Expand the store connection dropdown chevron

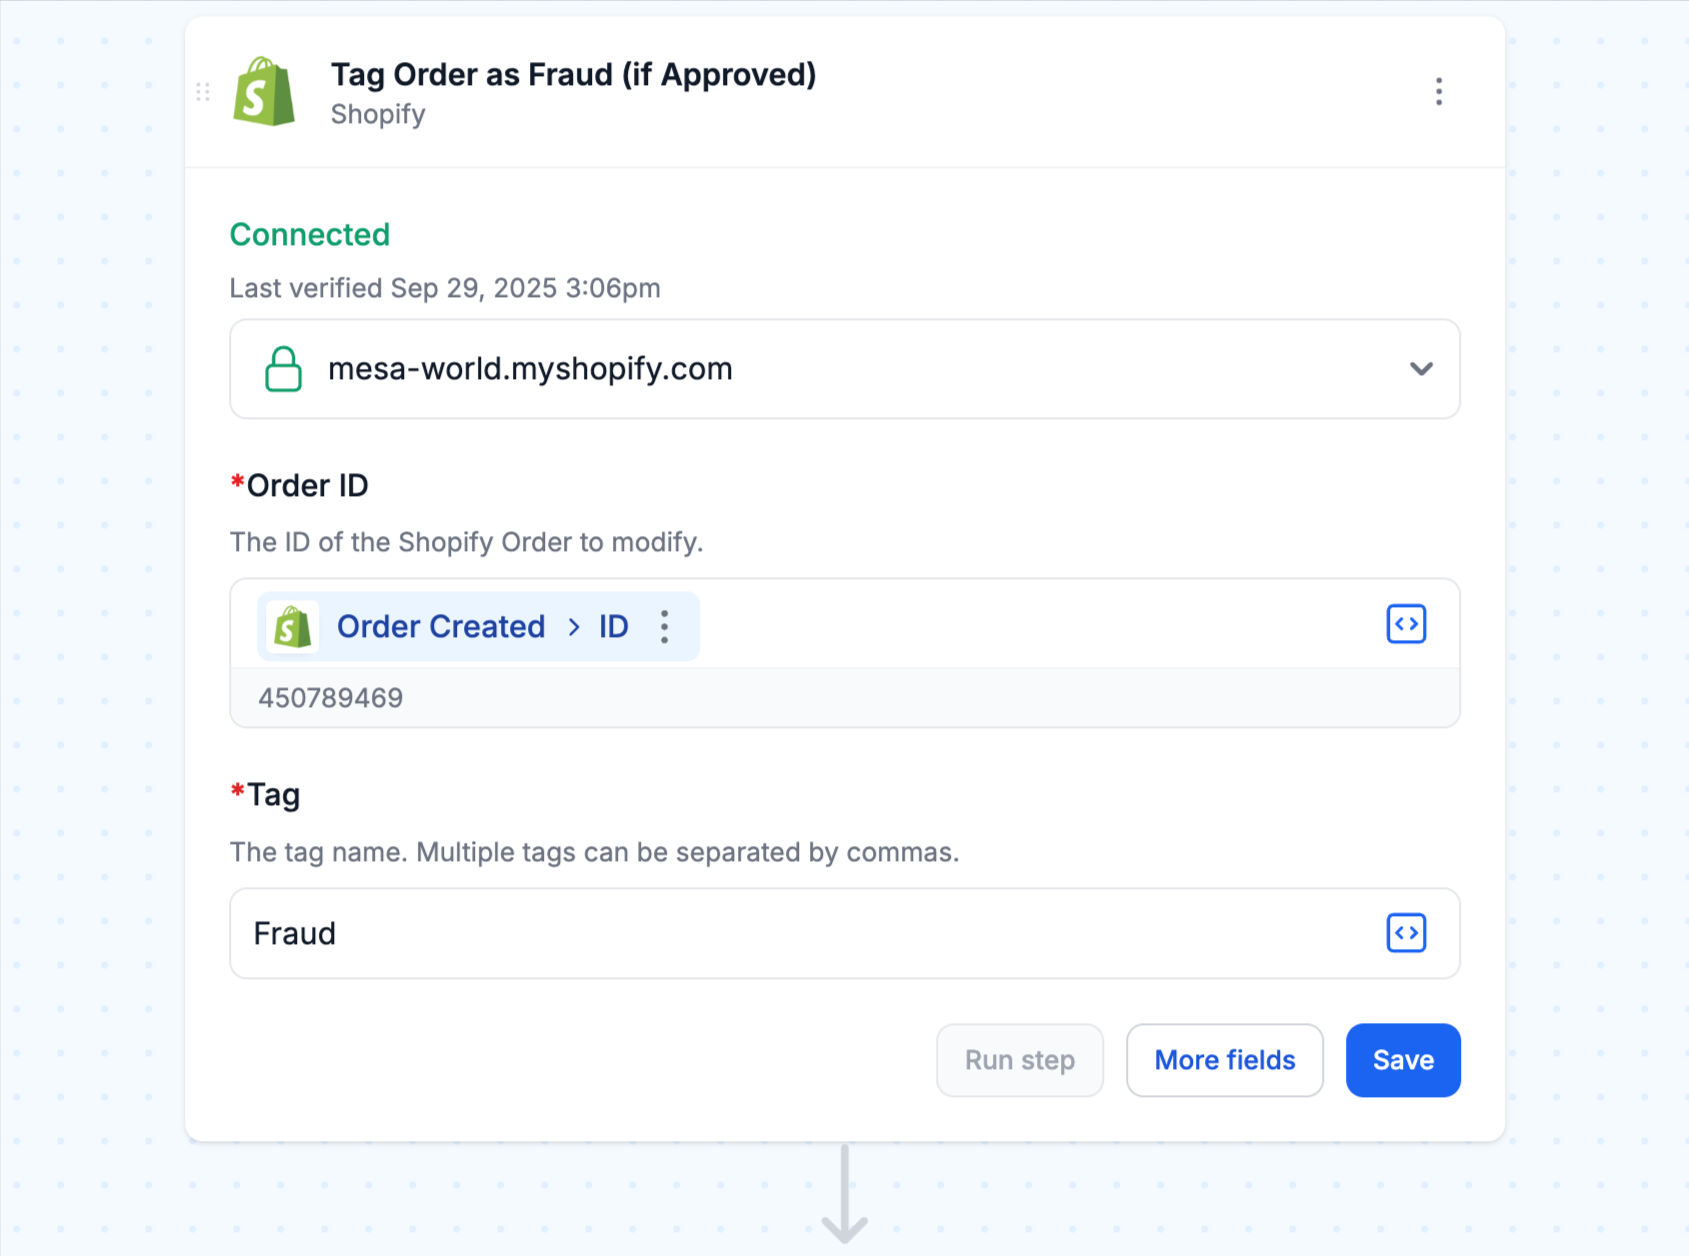pos(1421,369)
